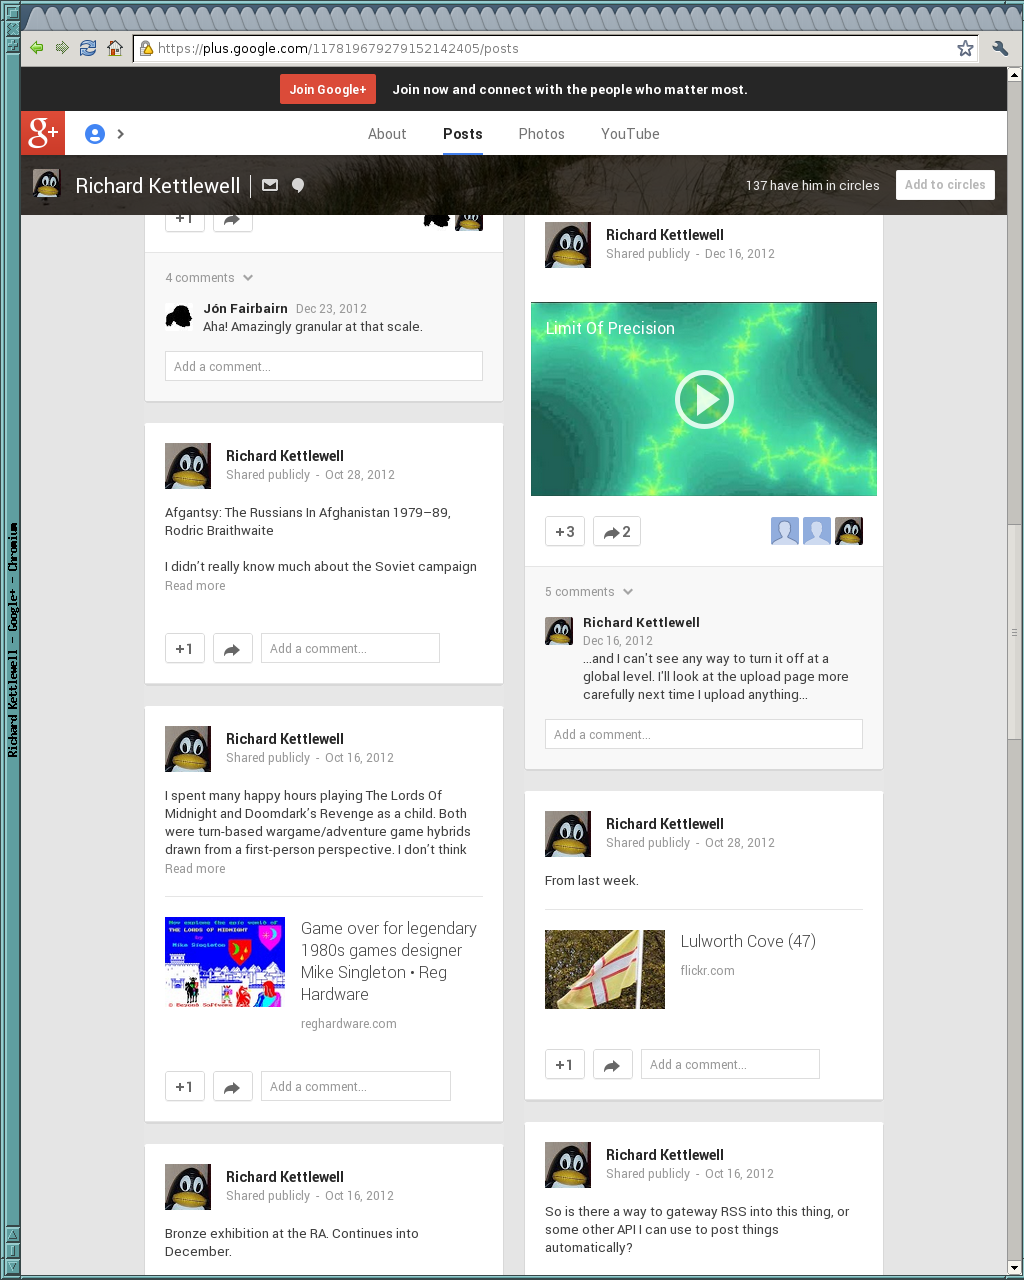Click partially visible +1 button at top left
1024x1280 pixels.
[x=185, y=222]
